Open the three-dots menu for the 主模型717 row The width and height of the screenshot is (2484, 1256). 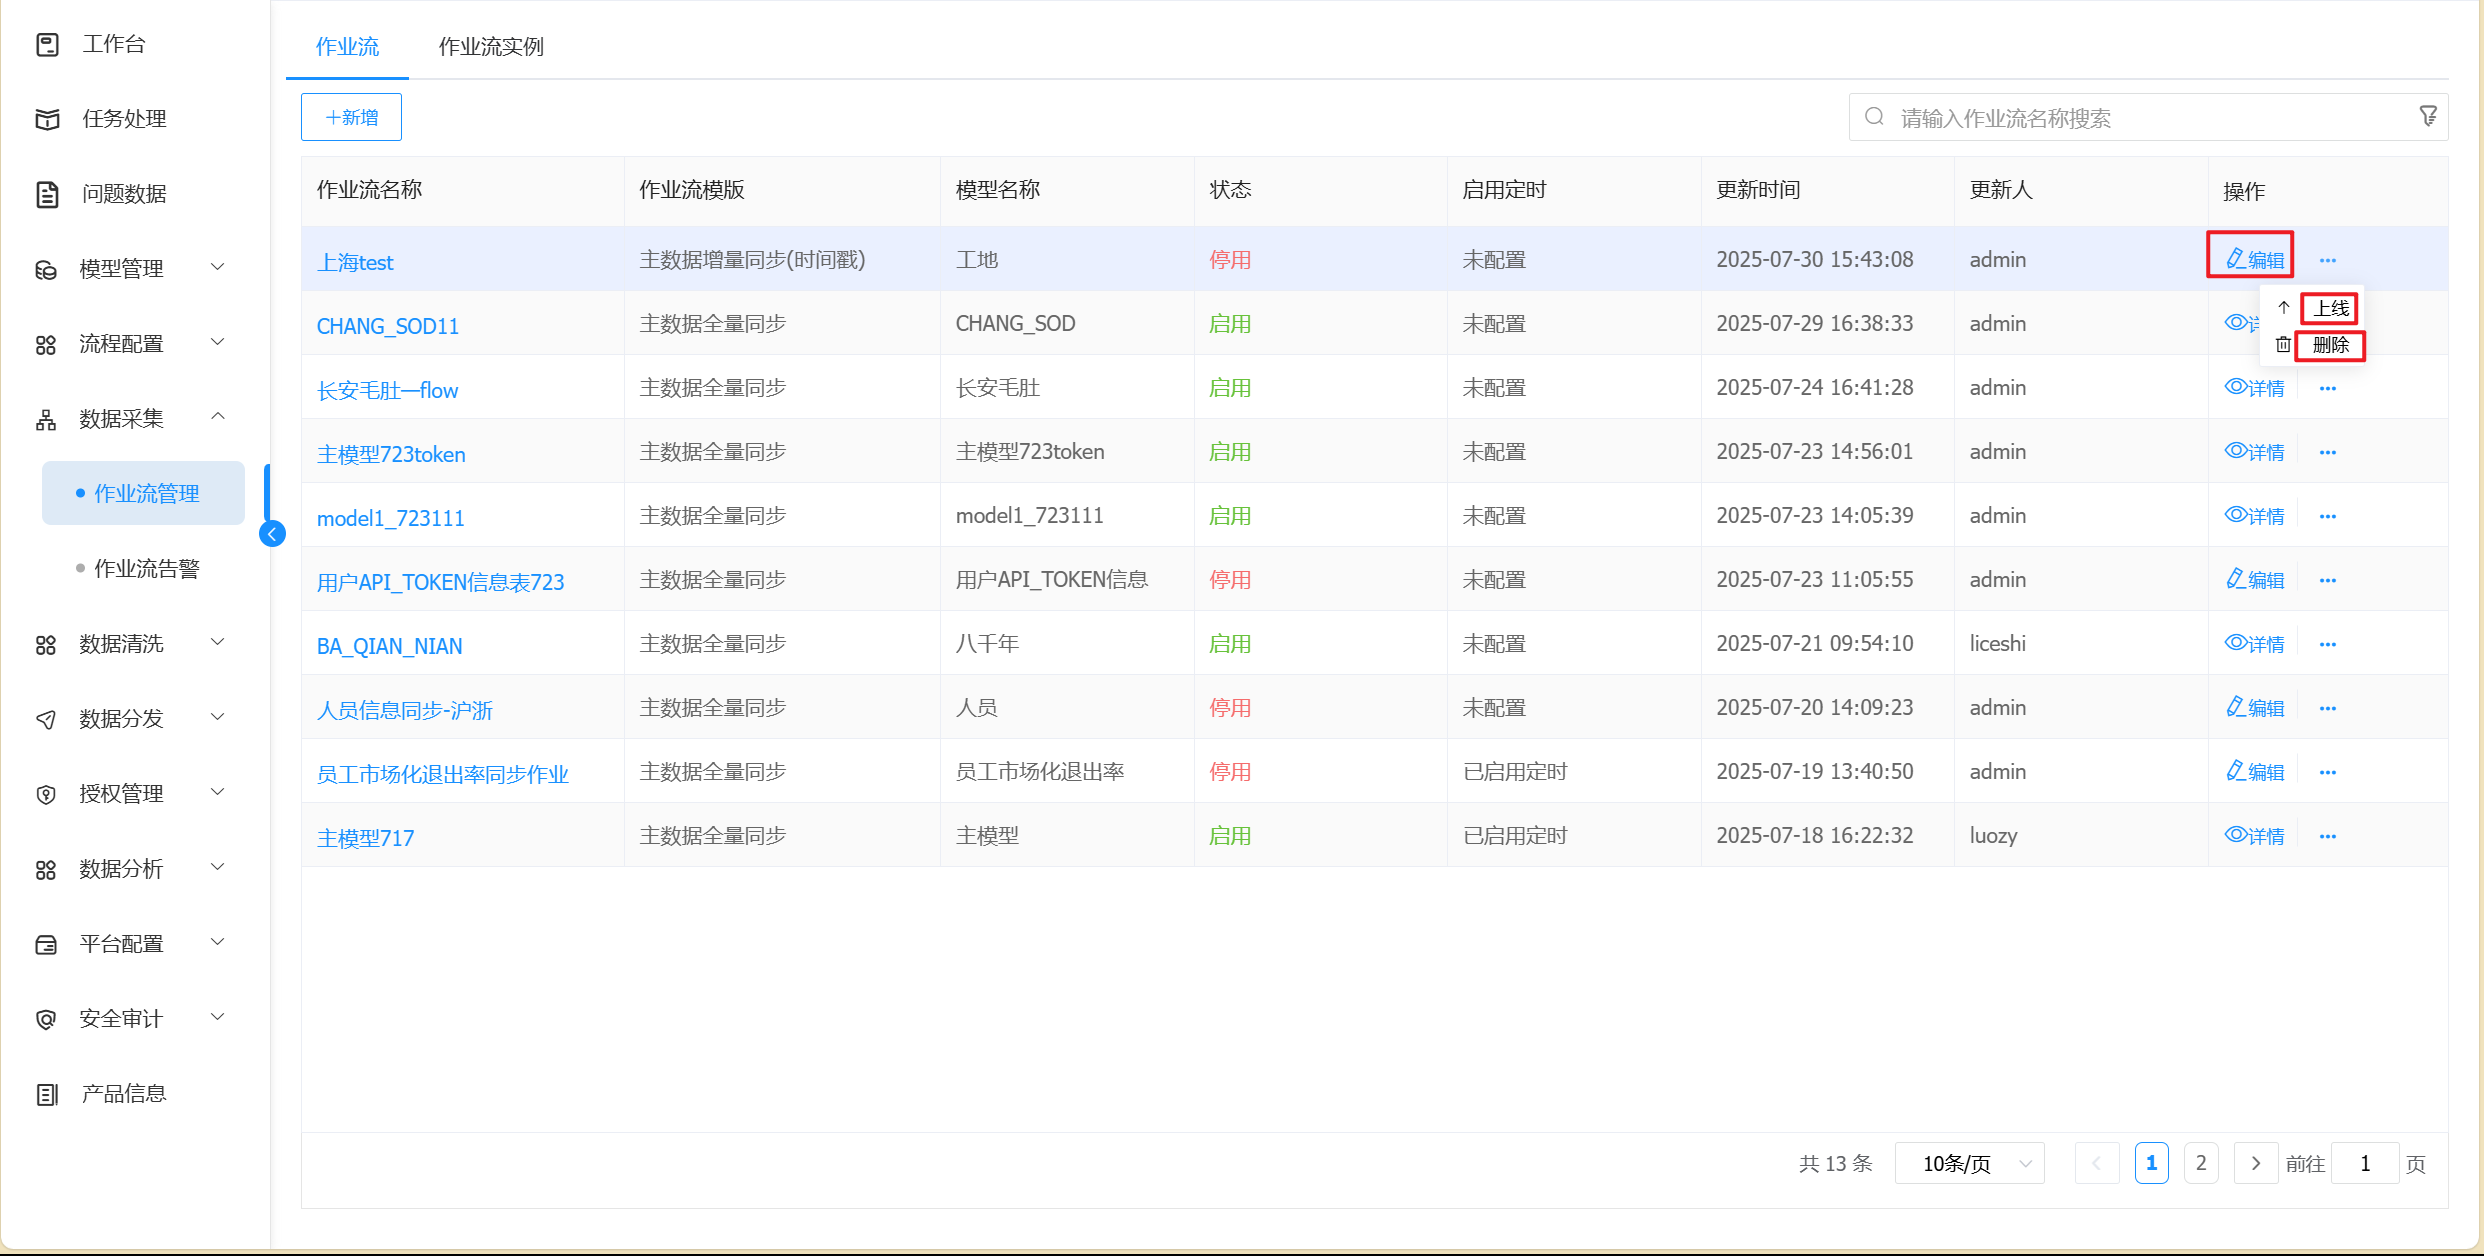click(2328, 837)
